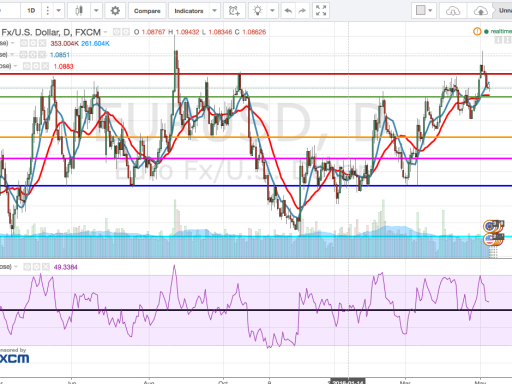The image size is (512, 384).
Task: Select the black RSI midline
Action: point(256,310)
